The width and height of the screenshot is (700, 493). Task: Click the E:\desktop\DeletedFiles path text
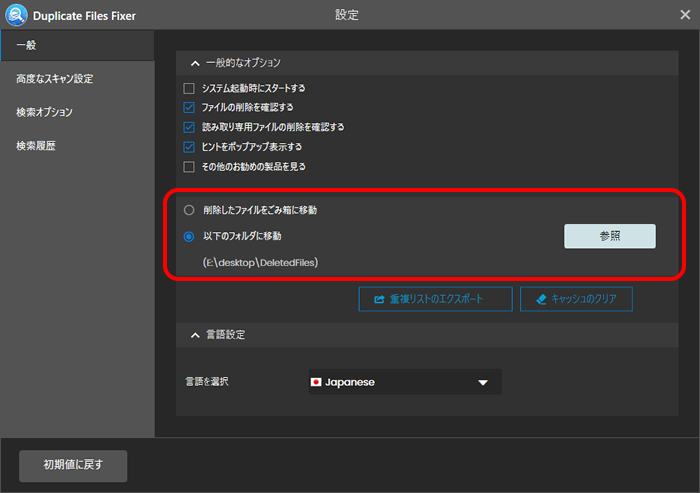pyautogui.click(x=260, y=263)
